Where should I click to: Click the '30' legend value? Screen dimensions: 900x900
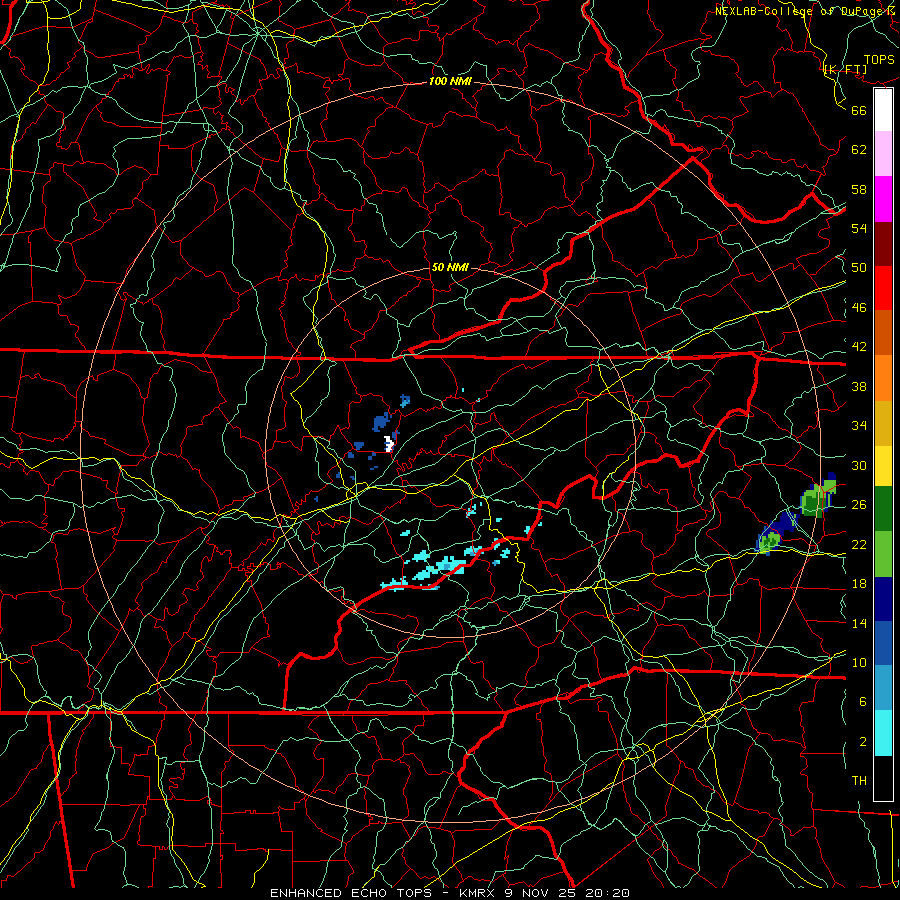click(859, 465)
